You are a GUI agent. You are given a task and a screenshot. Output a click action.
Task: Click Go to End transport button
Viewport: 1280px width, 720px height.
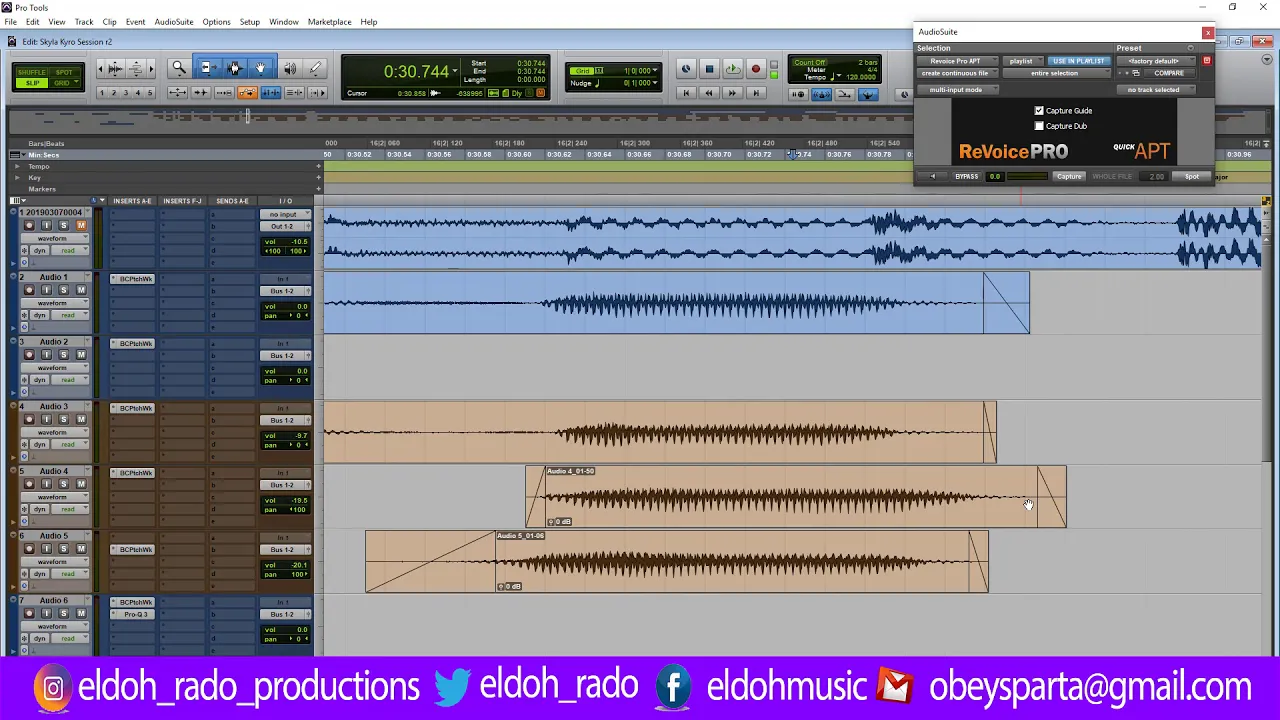point(756,93)
